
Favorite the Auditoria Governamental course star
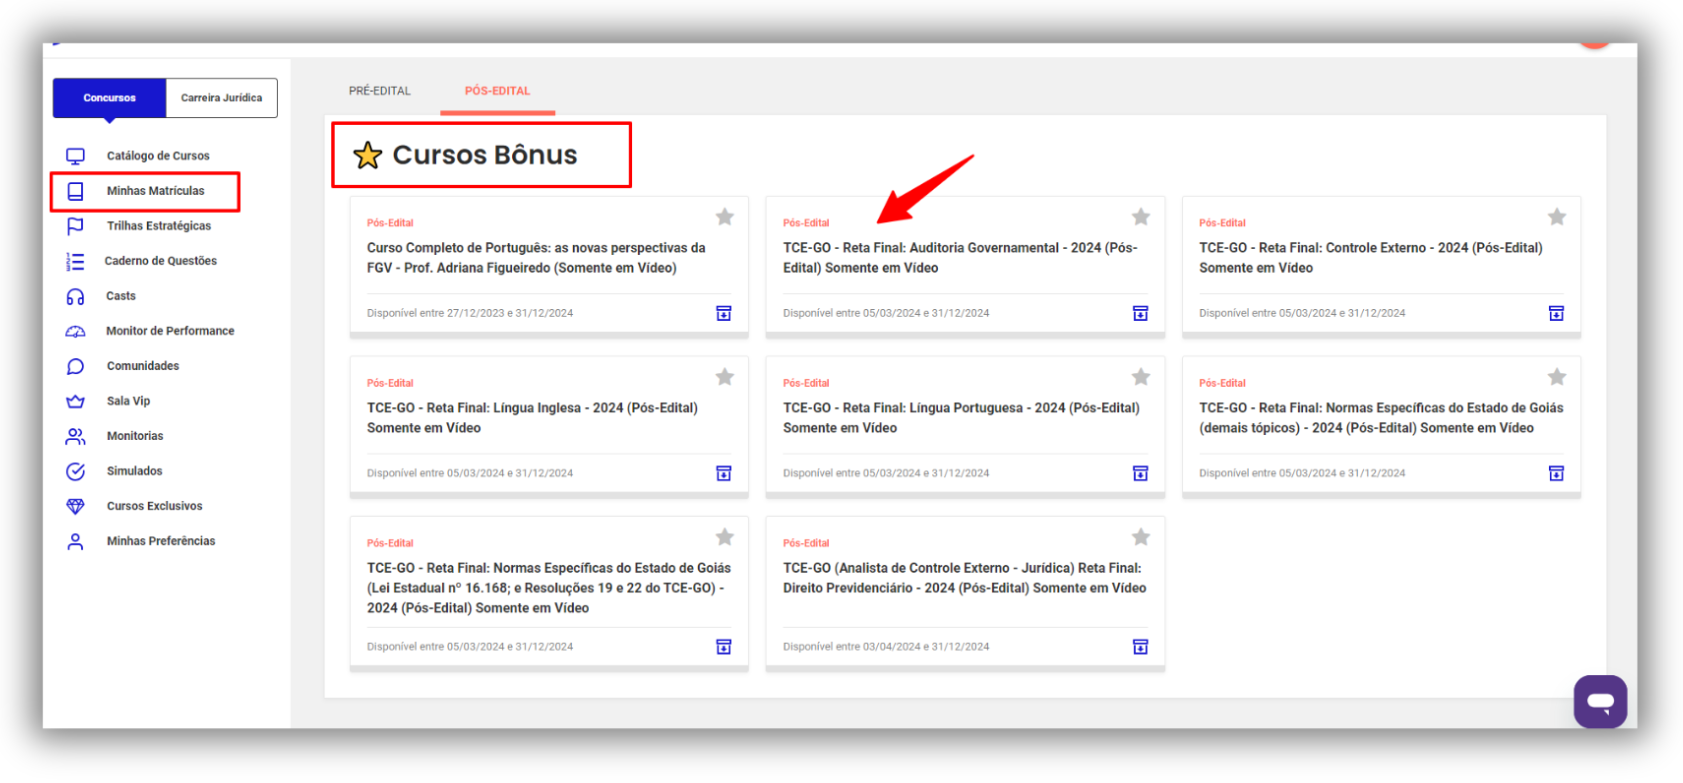[1141, 217]
